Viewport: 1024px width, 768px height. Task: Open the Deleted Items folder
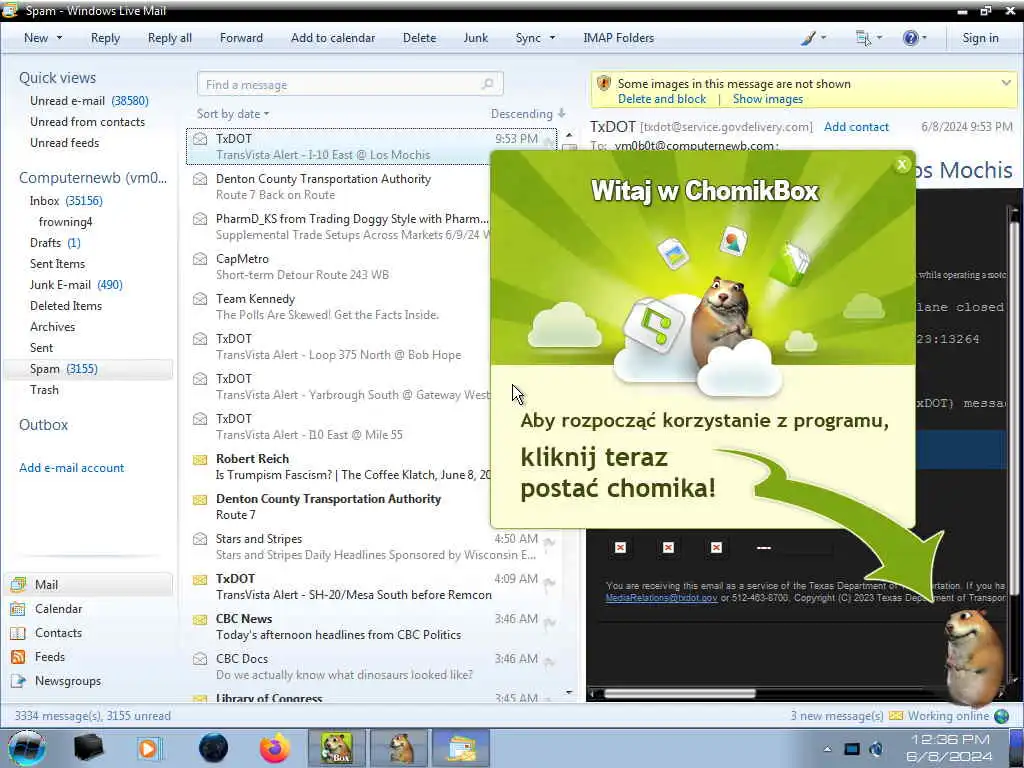pyautogui.click(x=66, y=306)
